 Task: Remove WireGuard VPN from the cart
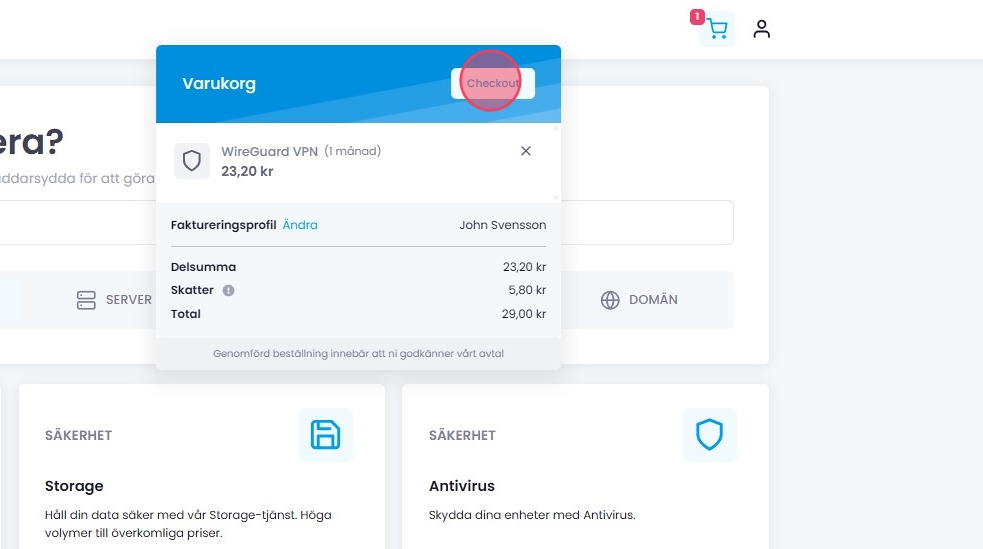pyautogui.click(x=526, y=151)
